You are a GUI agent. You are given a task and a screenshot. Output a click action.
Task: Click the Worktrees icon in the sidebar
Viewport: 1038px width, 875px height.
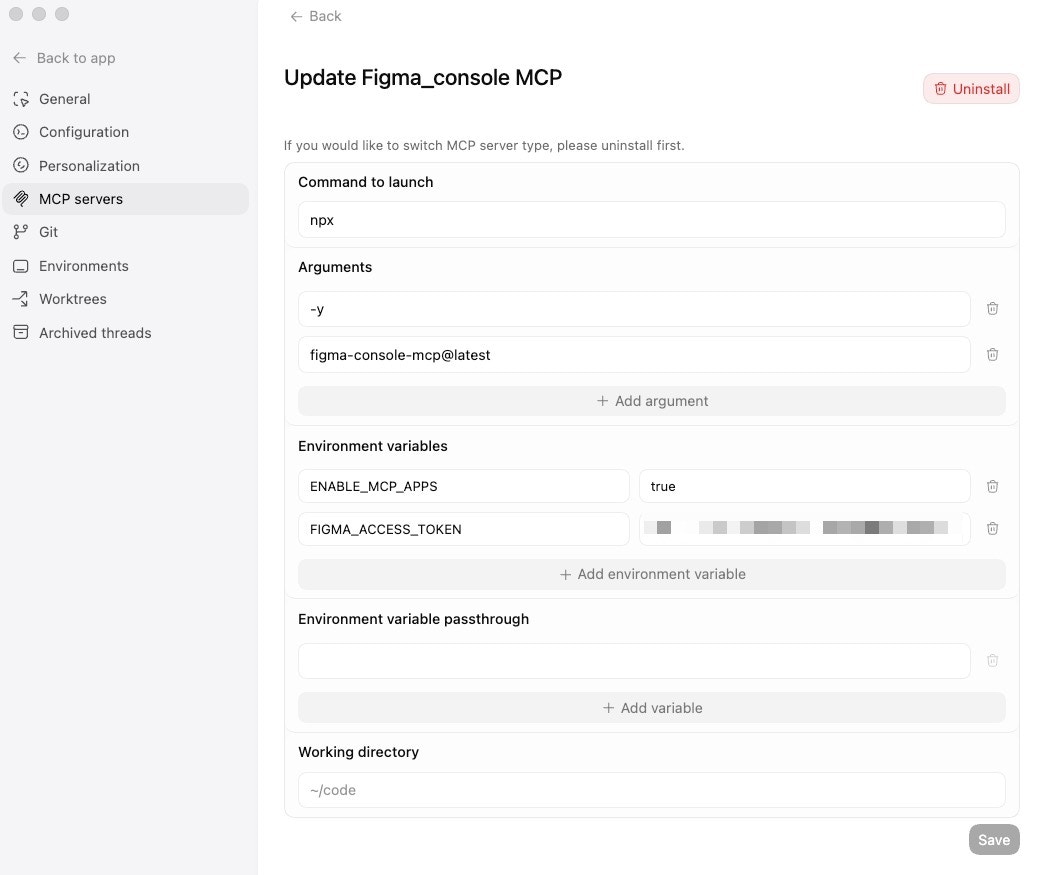[x=20, y=298]
